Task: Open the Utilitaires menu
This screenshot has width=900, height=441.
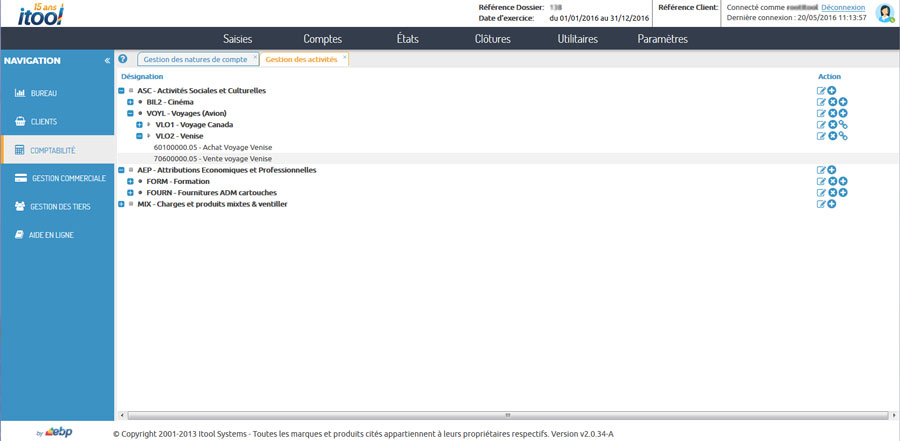Action: coord(577,39)
